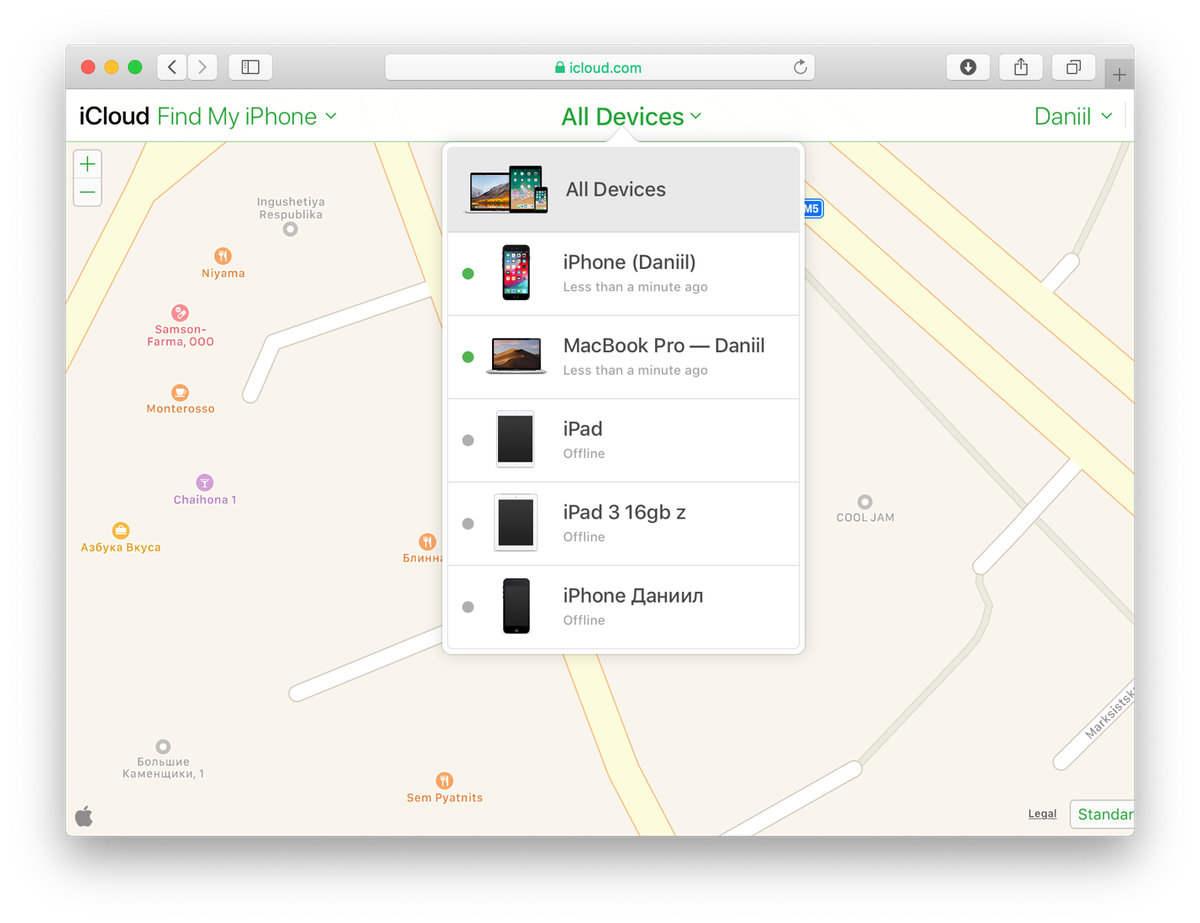Viewport: 1200px width, 923px height.
Task: Open Safari downloads button
Action: click(x=968, y=67)
